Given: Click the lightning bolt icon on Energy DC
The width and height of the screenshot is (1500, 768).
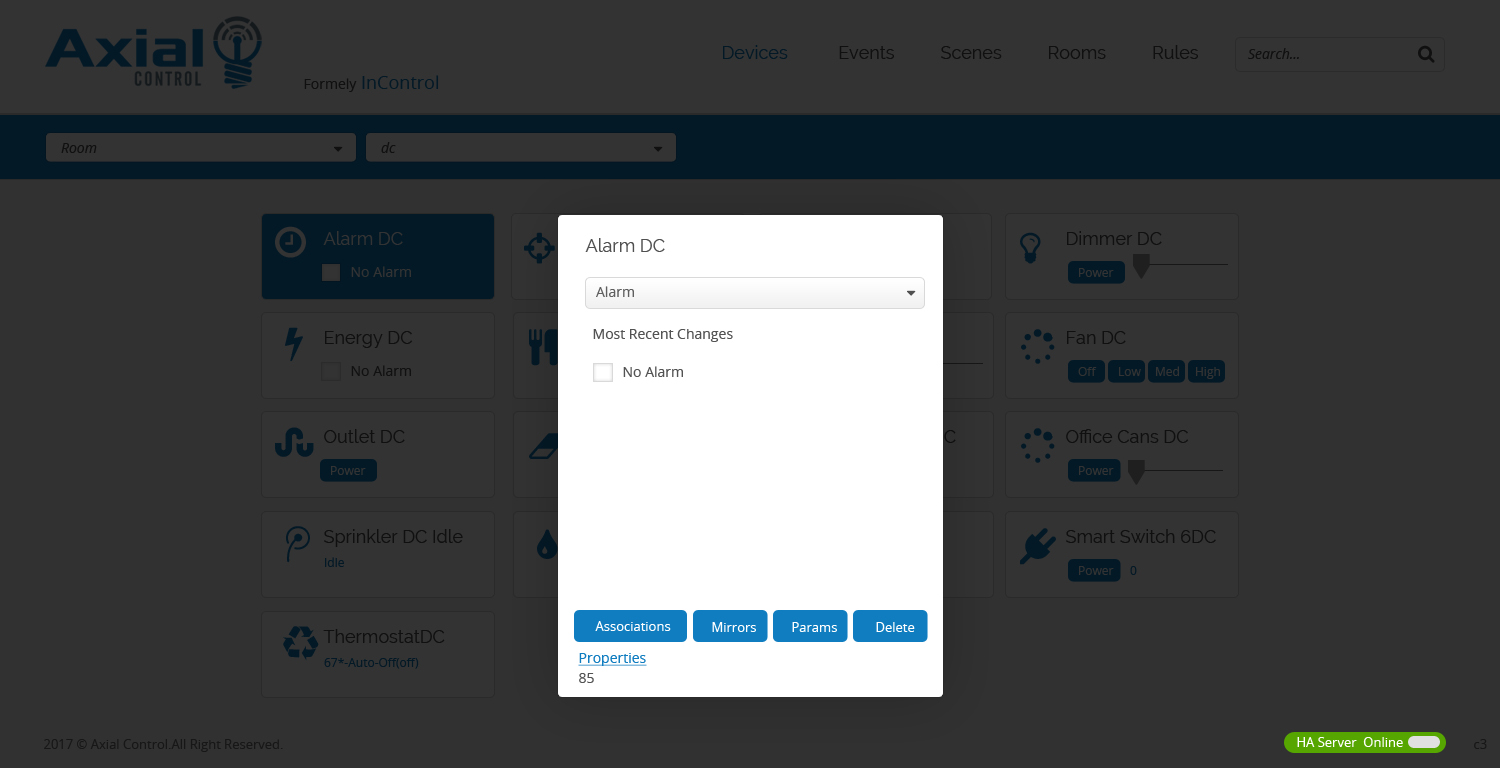Looking at the screenshot, I should click(x=294, y=343).
